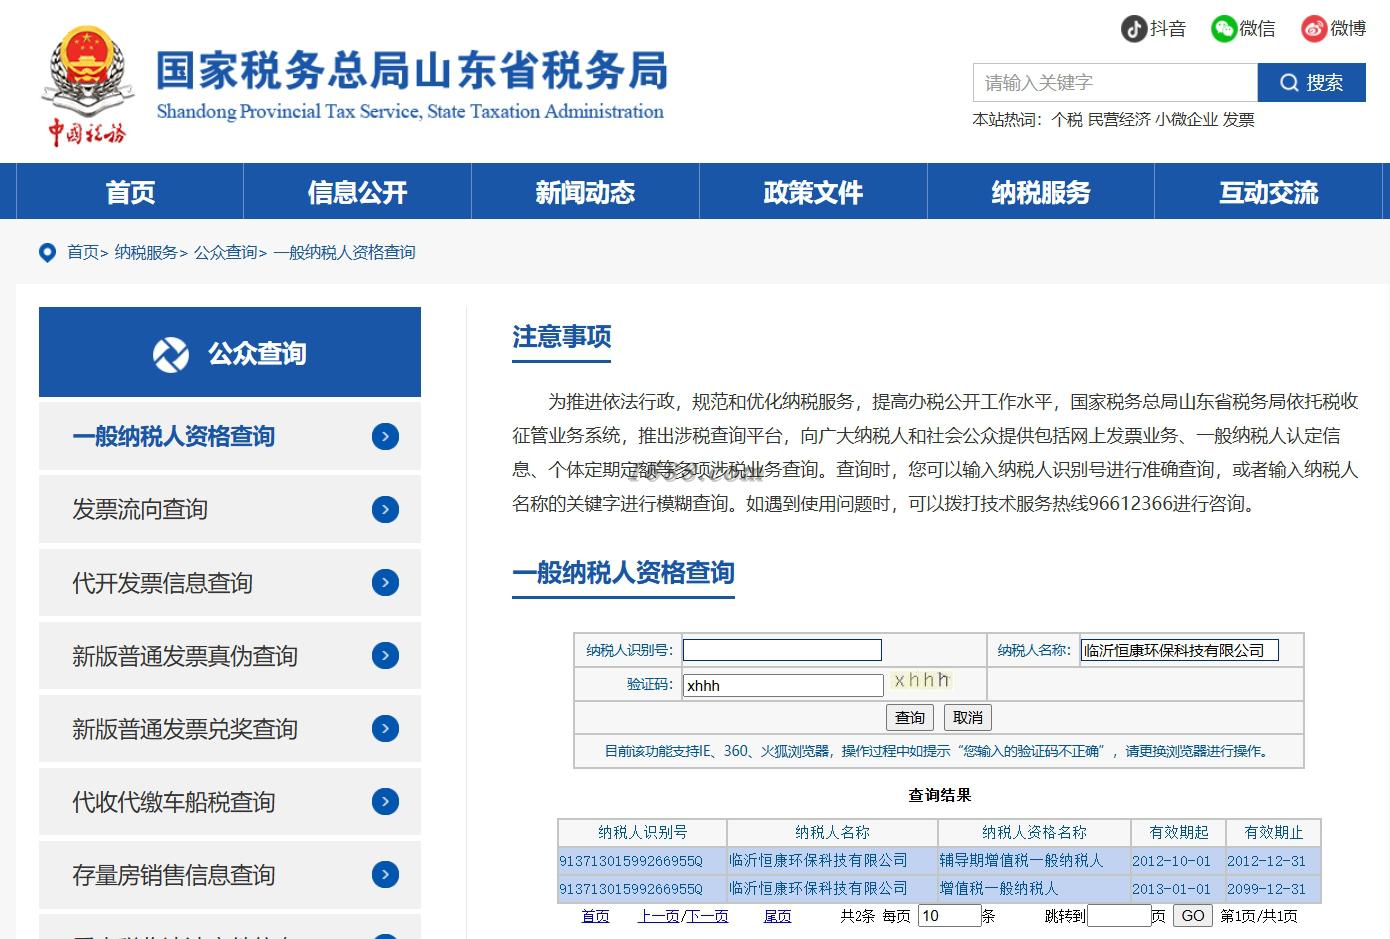Open the 政策文件 navigation tab
This screenshot has height=939, width=1390.
pos(813,191)
